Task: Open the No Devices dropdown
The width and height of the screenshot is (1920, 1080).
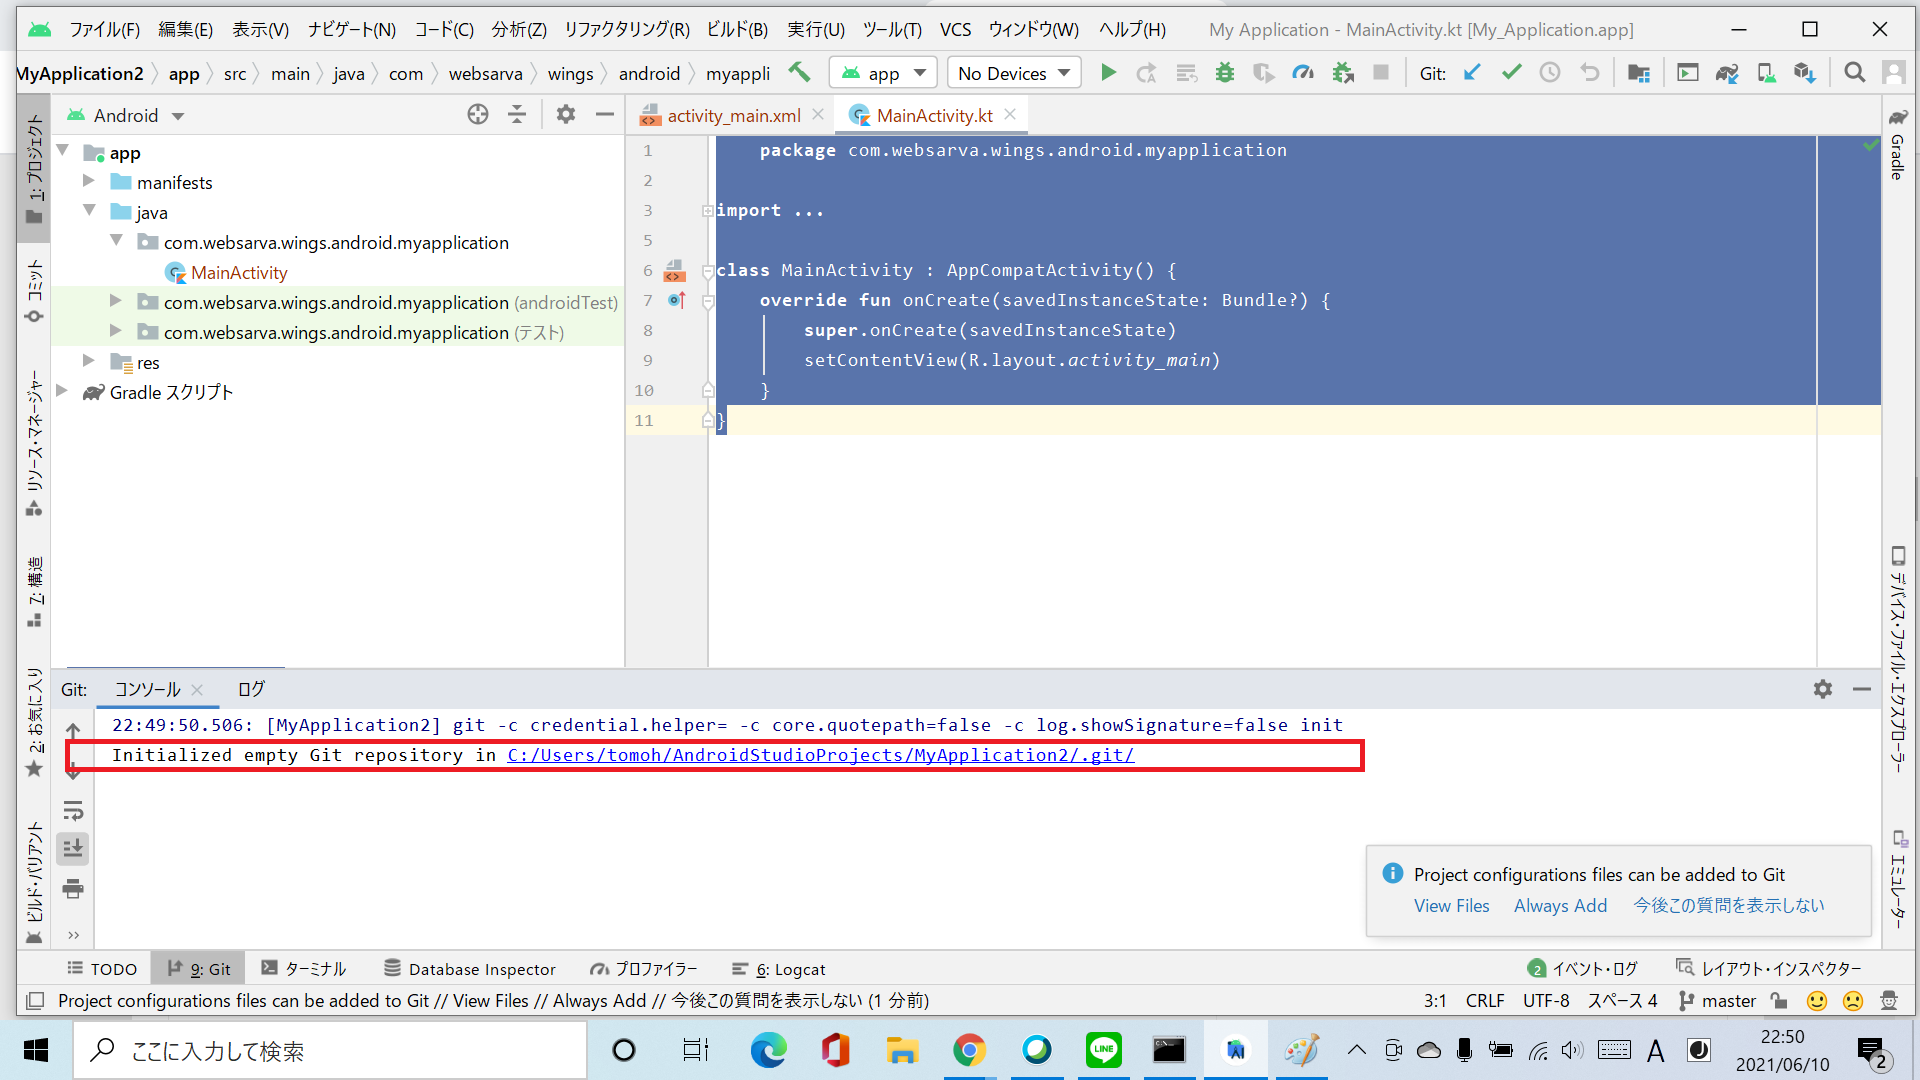Action: point(1013,73)
